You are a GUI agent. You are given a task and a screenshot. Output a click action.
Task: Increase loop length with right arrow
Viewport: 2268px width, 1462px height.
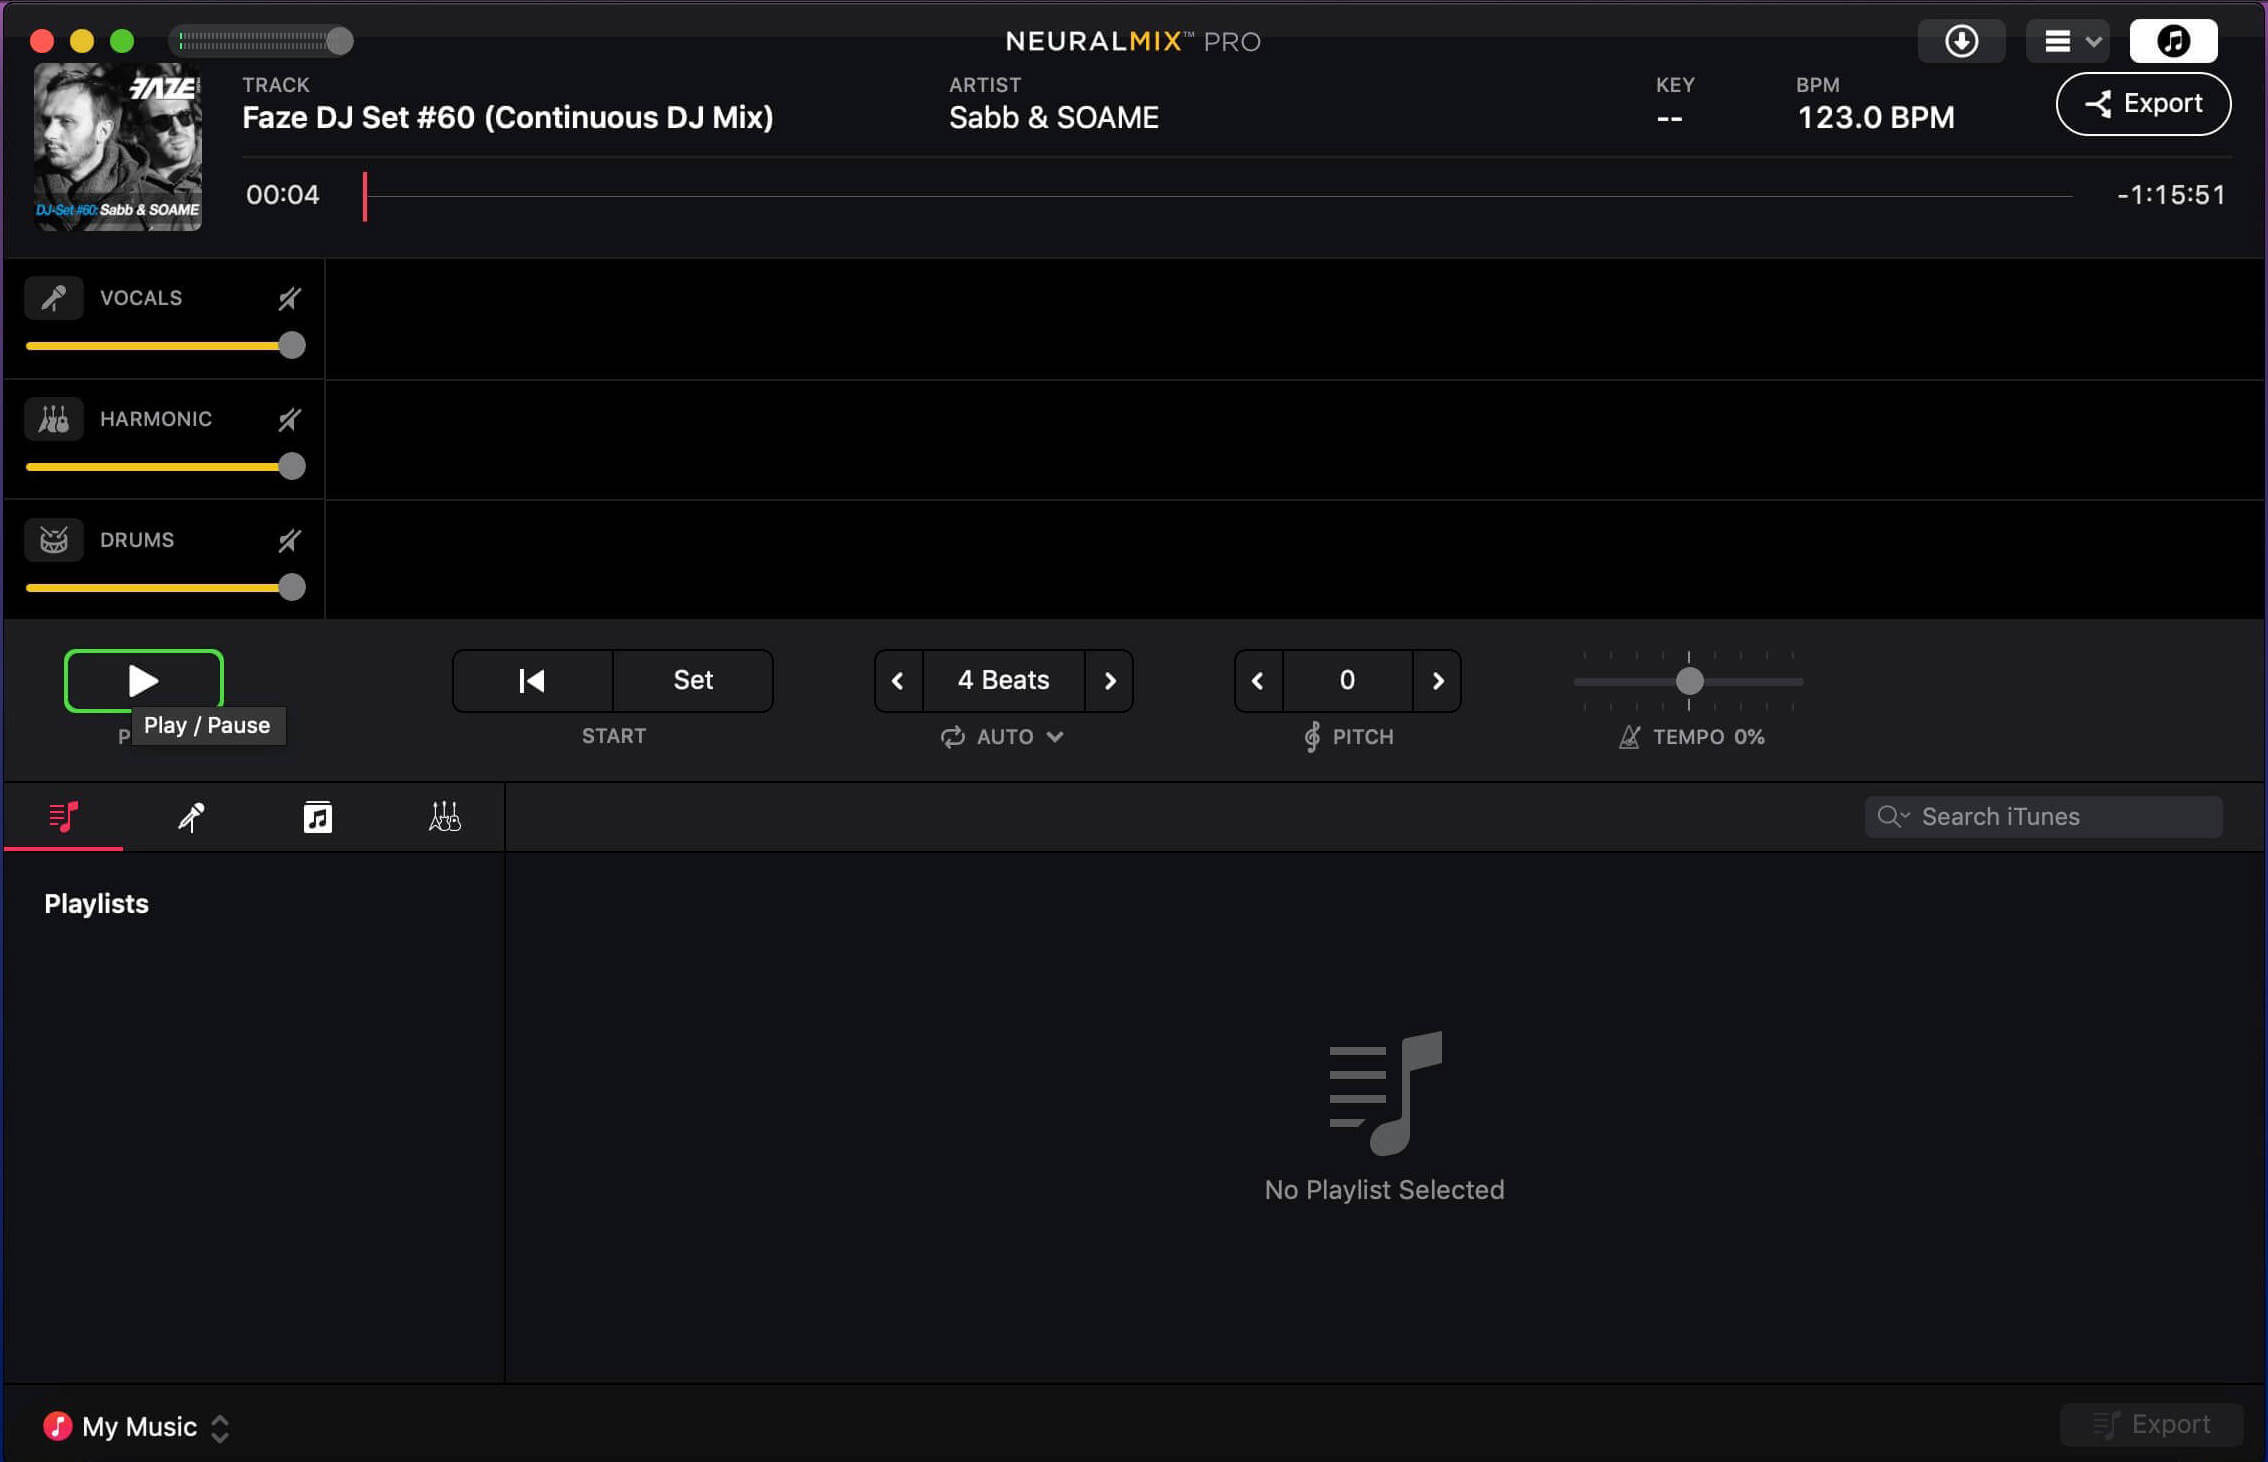tap(1109, 680)
